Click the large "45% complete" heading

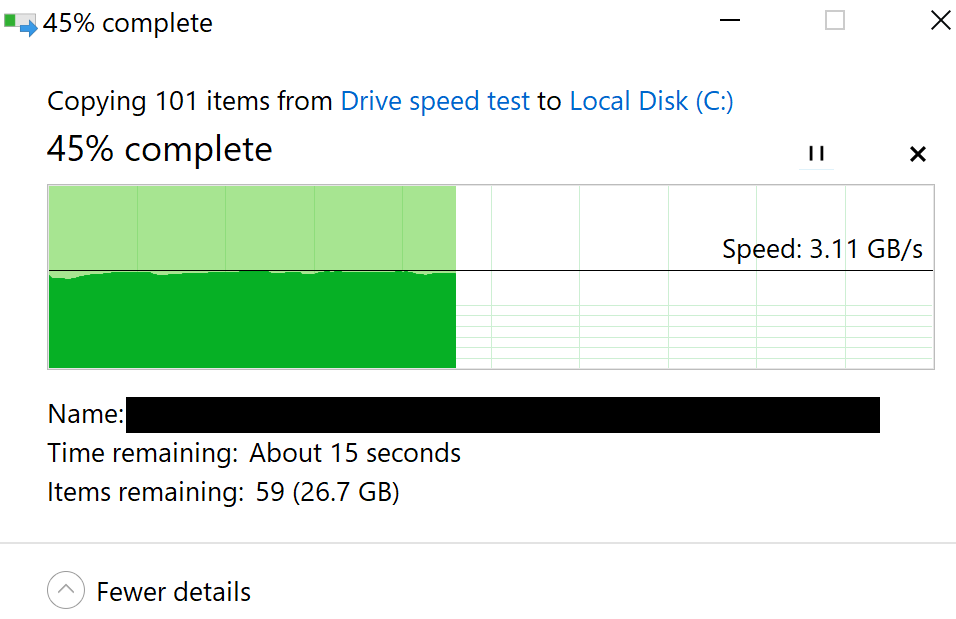tap(160, 150)
